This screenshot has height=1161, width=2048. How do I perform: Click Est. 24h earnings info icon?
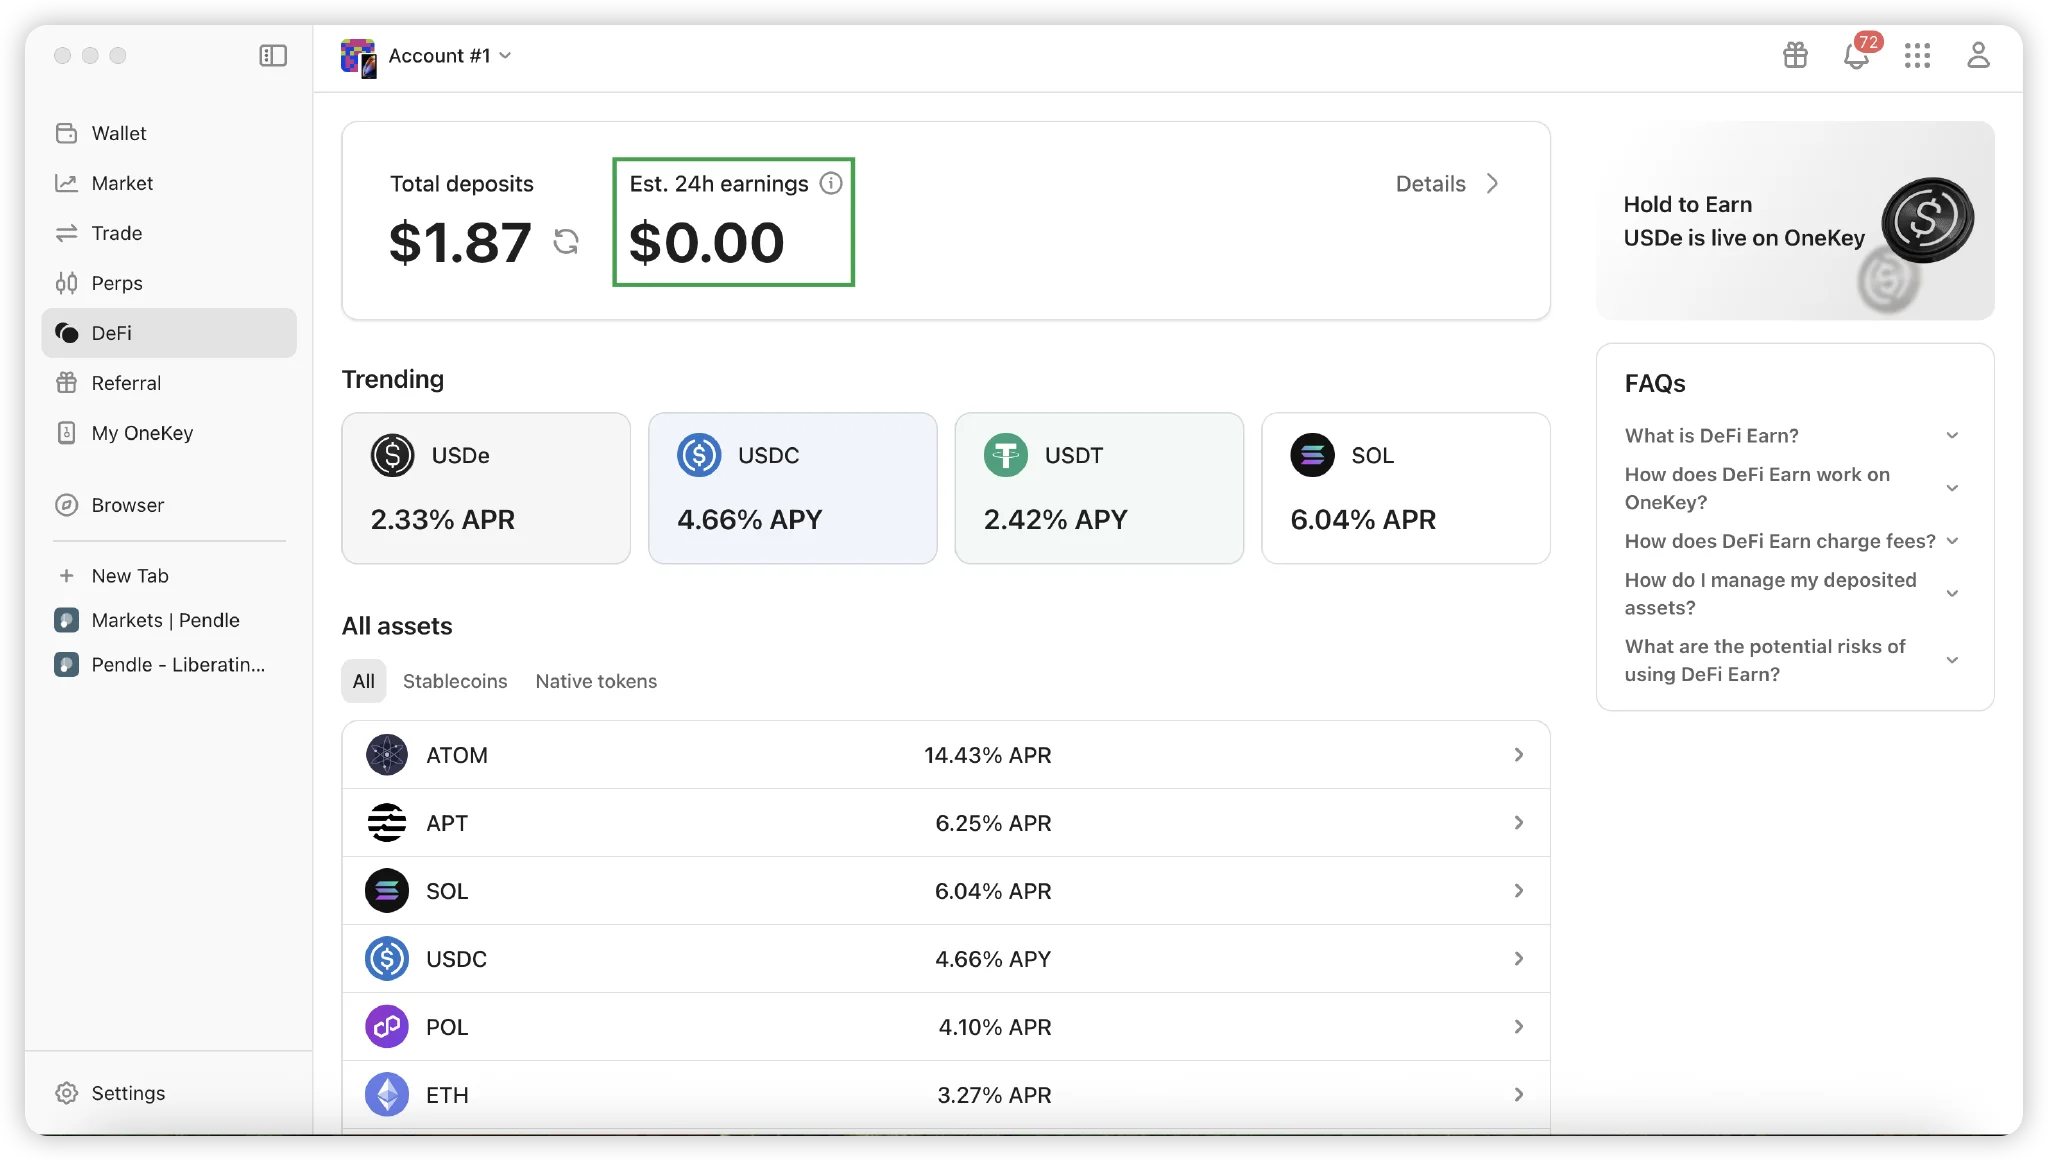coord(831,184)
